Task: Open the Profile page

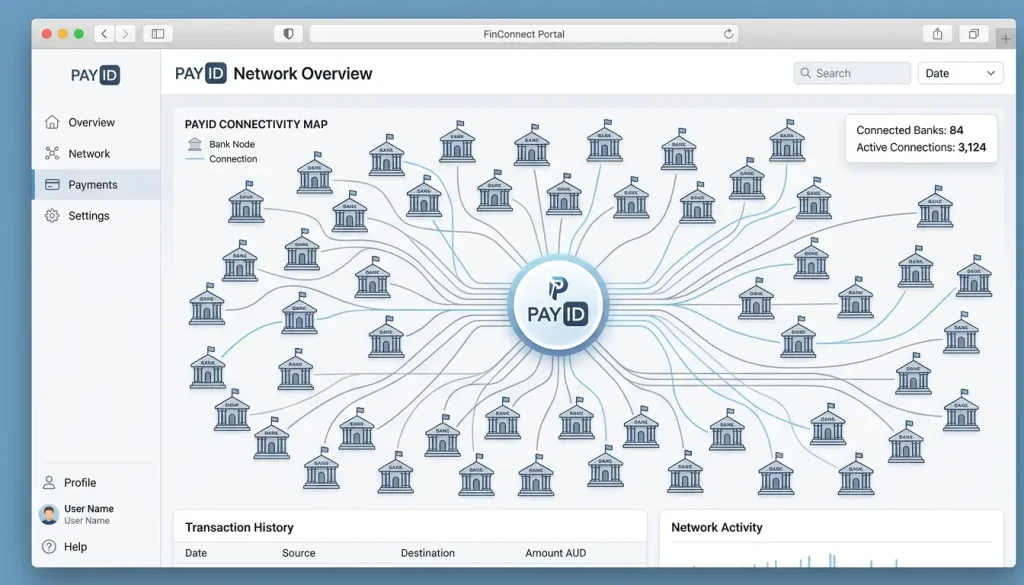Action: click(80, 482)
